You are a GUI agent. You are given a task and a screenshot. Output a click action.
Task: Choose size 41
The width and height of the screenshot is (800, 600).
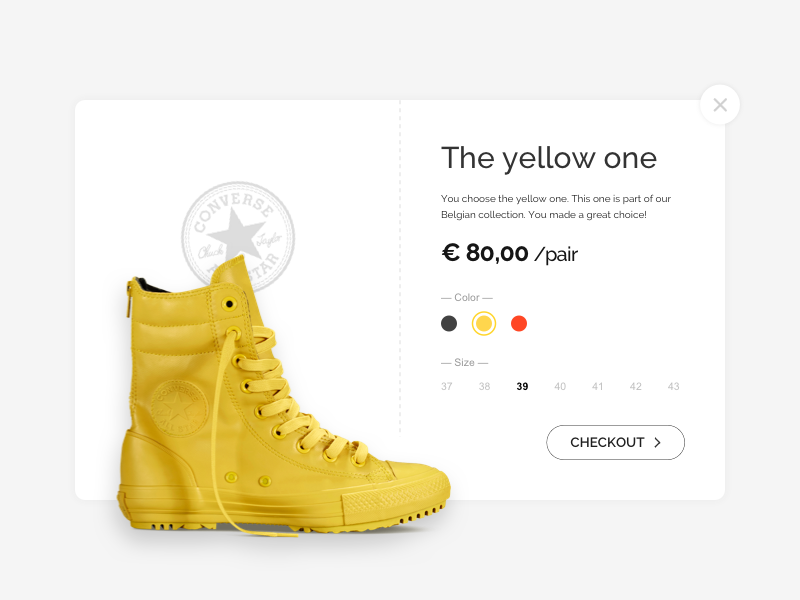point(597,386)
